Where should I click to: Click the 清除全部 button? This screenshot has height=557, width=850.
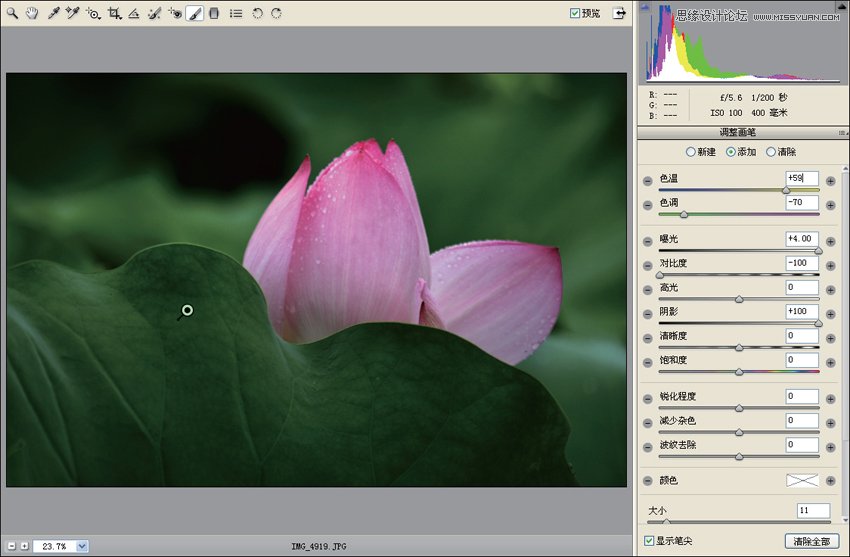tap(811, 541)
